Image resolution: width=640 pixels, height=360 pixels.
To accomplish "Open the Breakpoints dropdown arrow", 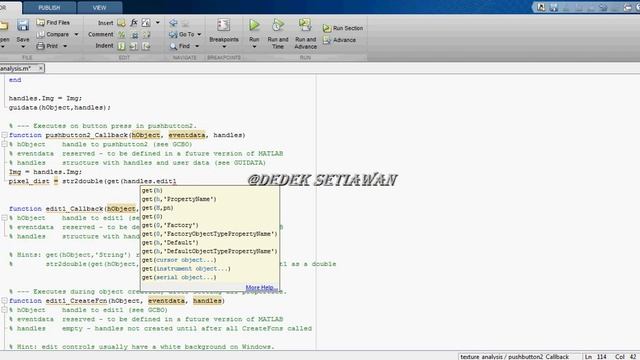I will pos(224,47).
